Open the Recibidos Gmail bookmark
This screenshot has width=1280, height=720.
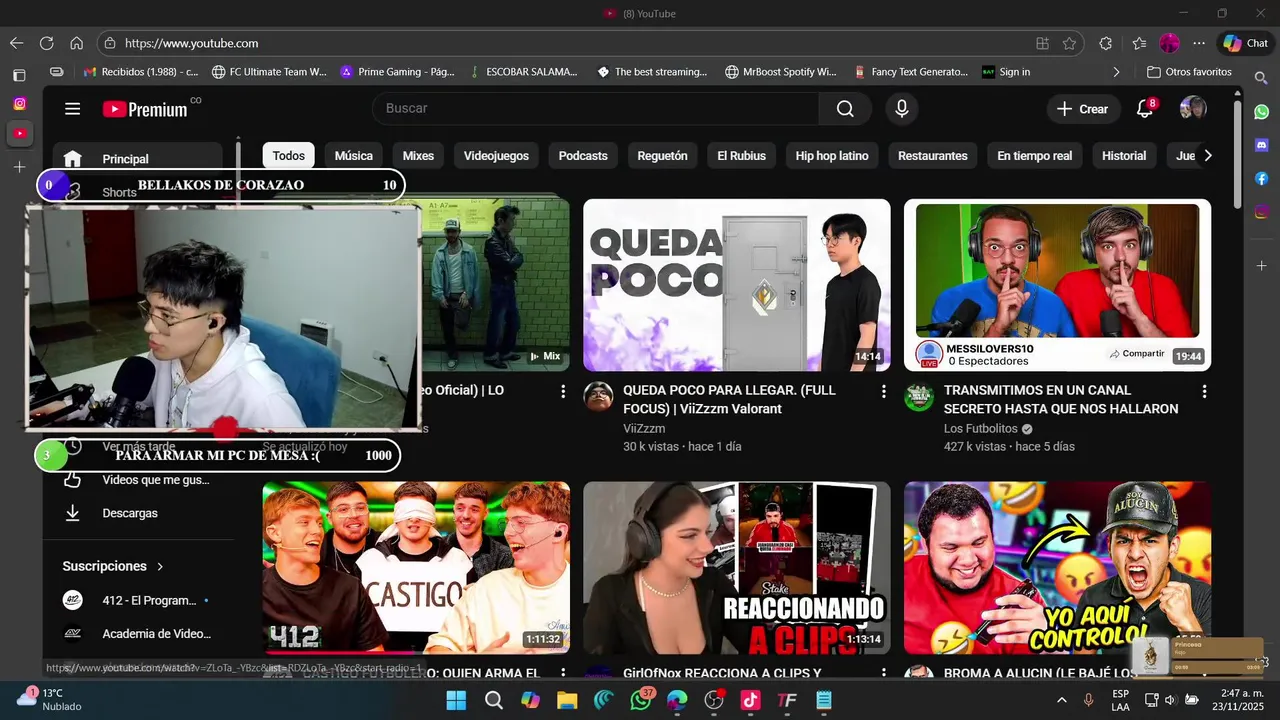141,72
